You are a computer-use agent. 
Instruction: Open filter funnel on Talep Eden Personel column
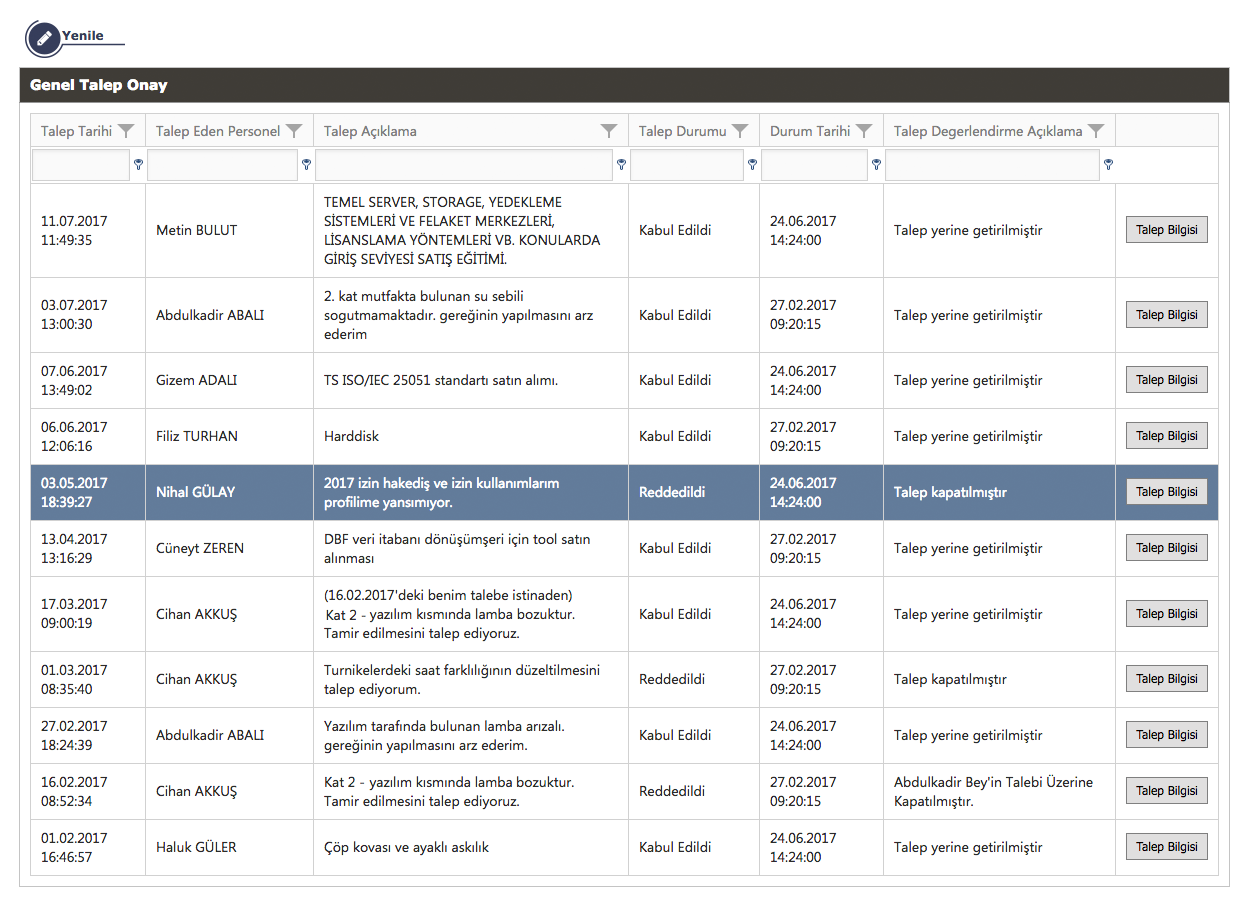[294, 131]
